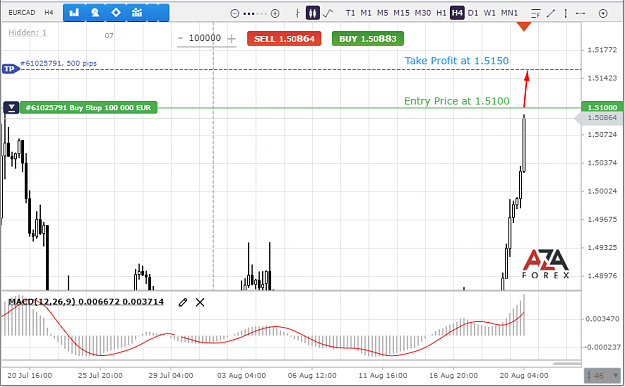Image resolution: width=625 pixels, height=387 pixels.
Task: Click the H4 label beside EURCAD
Action: [49, 13]
